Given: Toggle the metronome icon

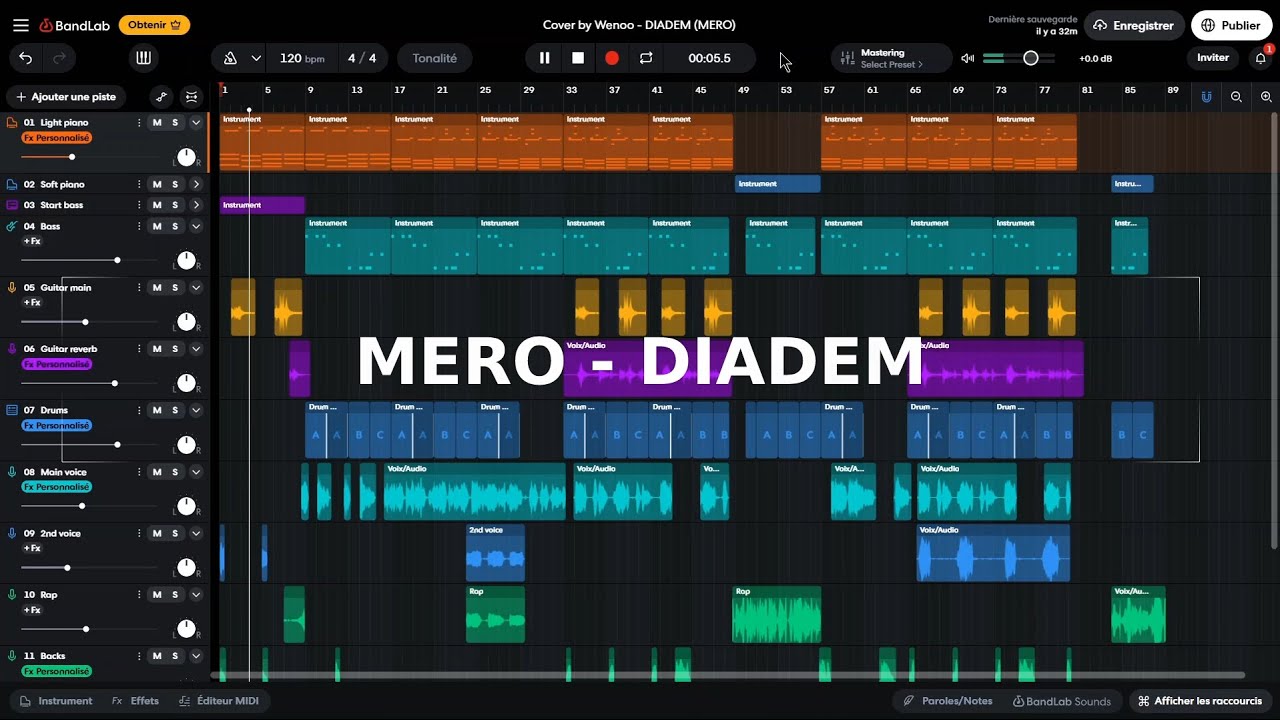Looking at the screenshot, I should [230, 58].
